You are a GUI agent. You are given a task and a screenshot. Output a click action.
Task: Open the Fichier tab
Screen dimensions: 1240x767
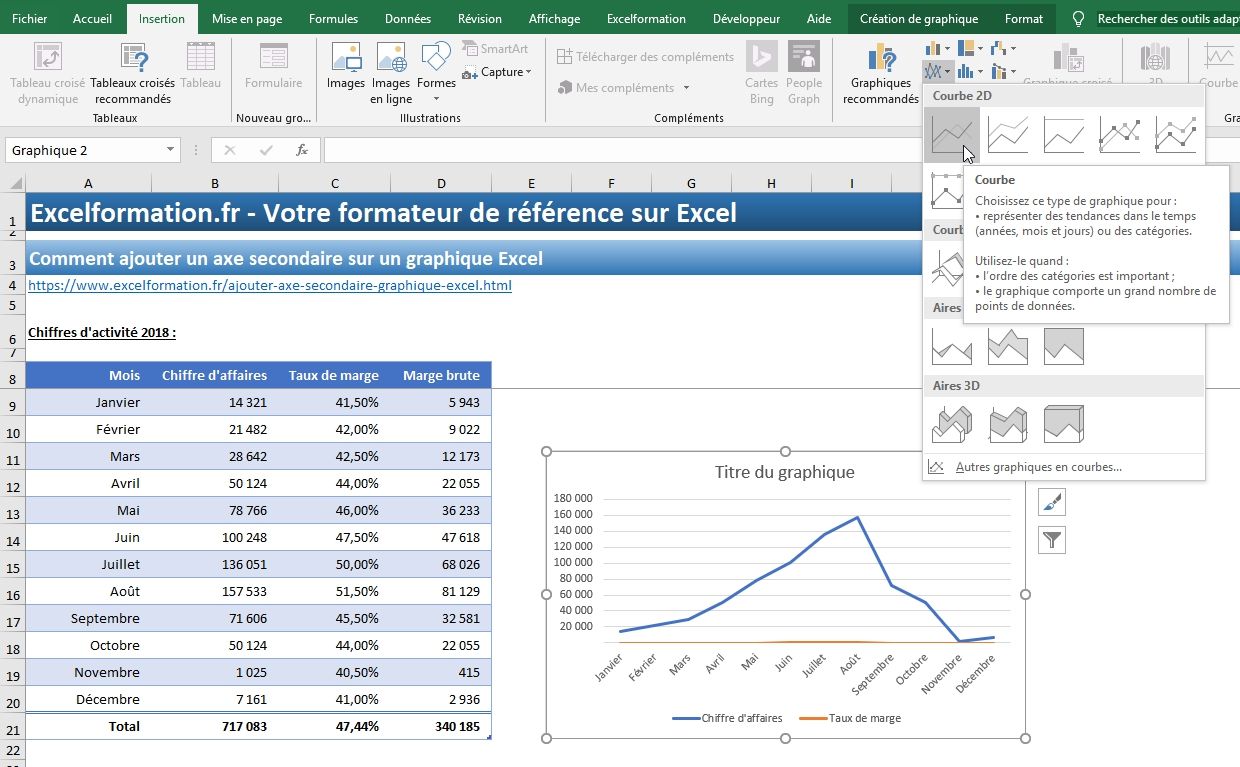29,19
